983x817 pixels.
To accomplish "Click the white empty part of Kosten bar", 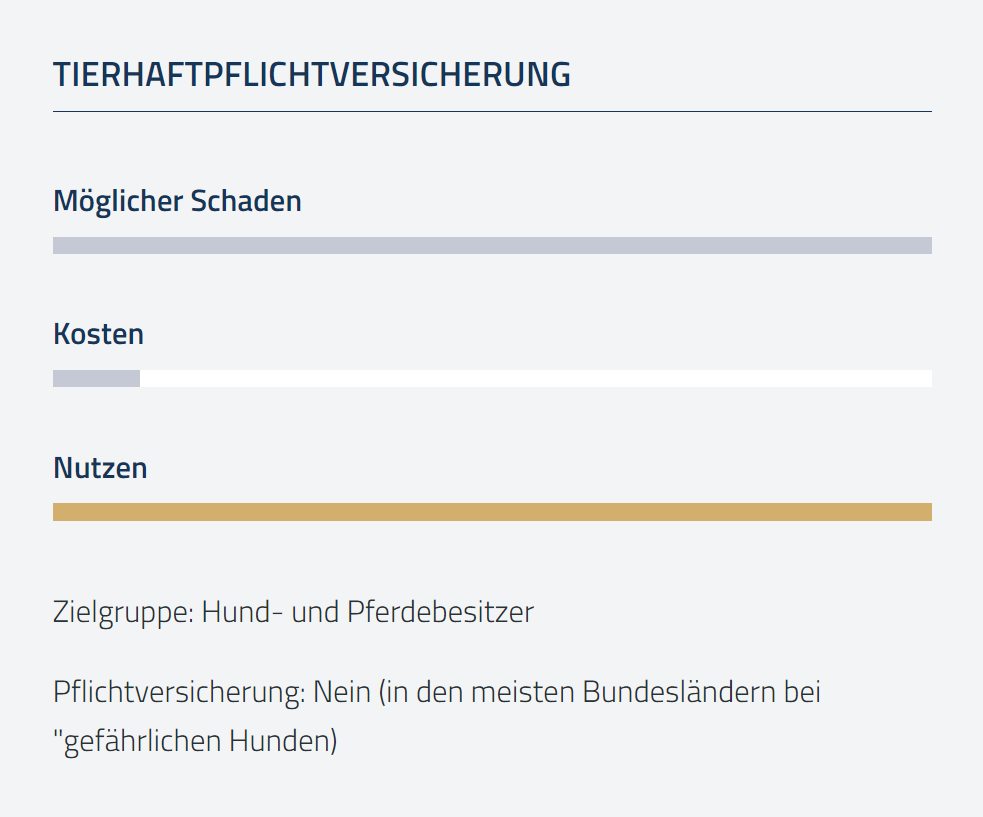I will (x=535, y=378).
